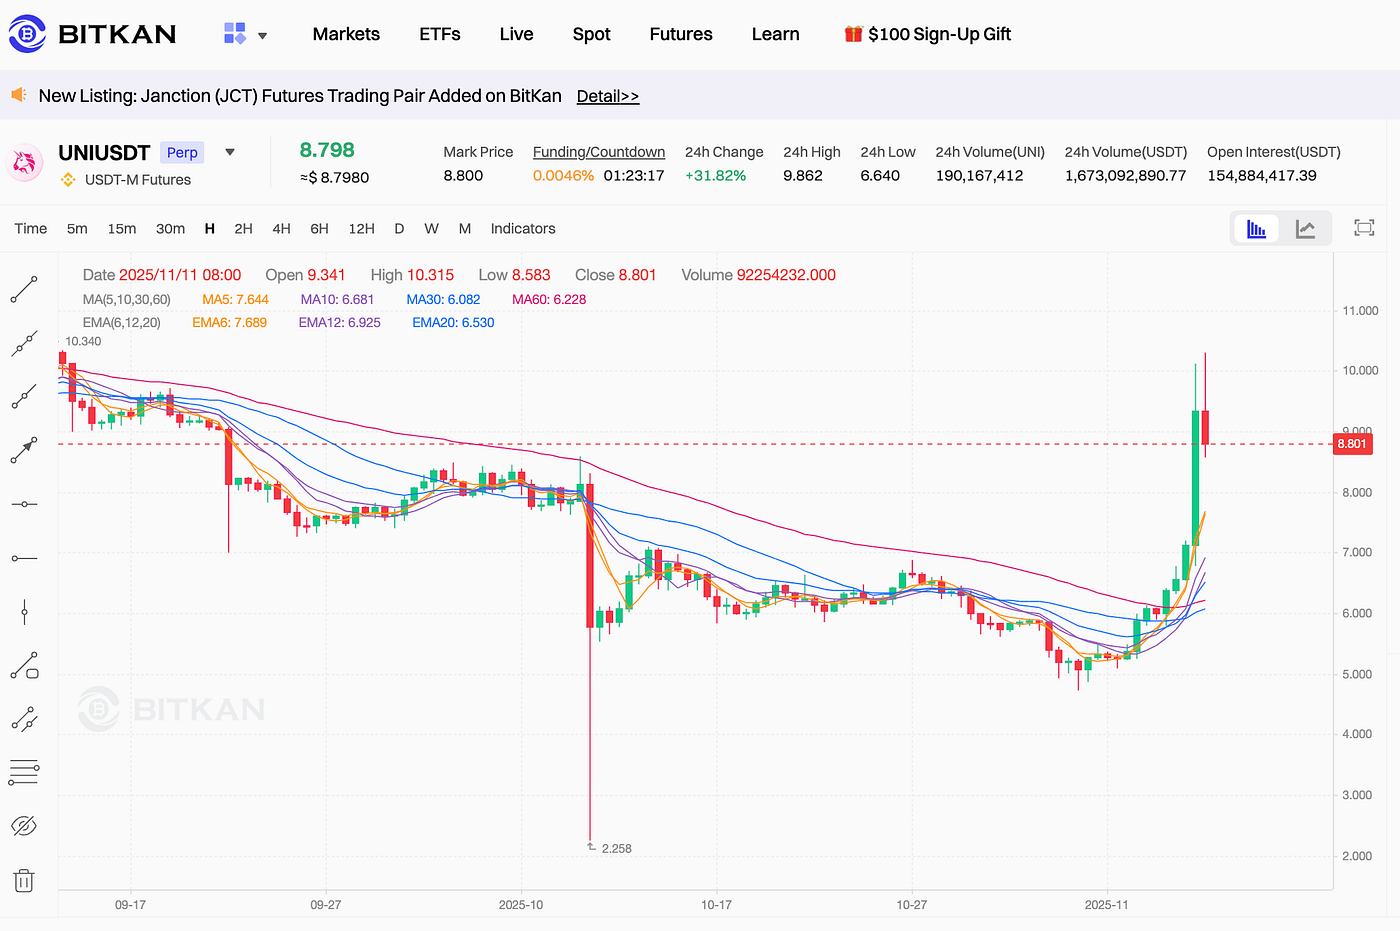Select the 6H timeframe
Image resolution: width=1400 pixels, height=931 pixels.
pyautogui.click(x=319, y=229)
